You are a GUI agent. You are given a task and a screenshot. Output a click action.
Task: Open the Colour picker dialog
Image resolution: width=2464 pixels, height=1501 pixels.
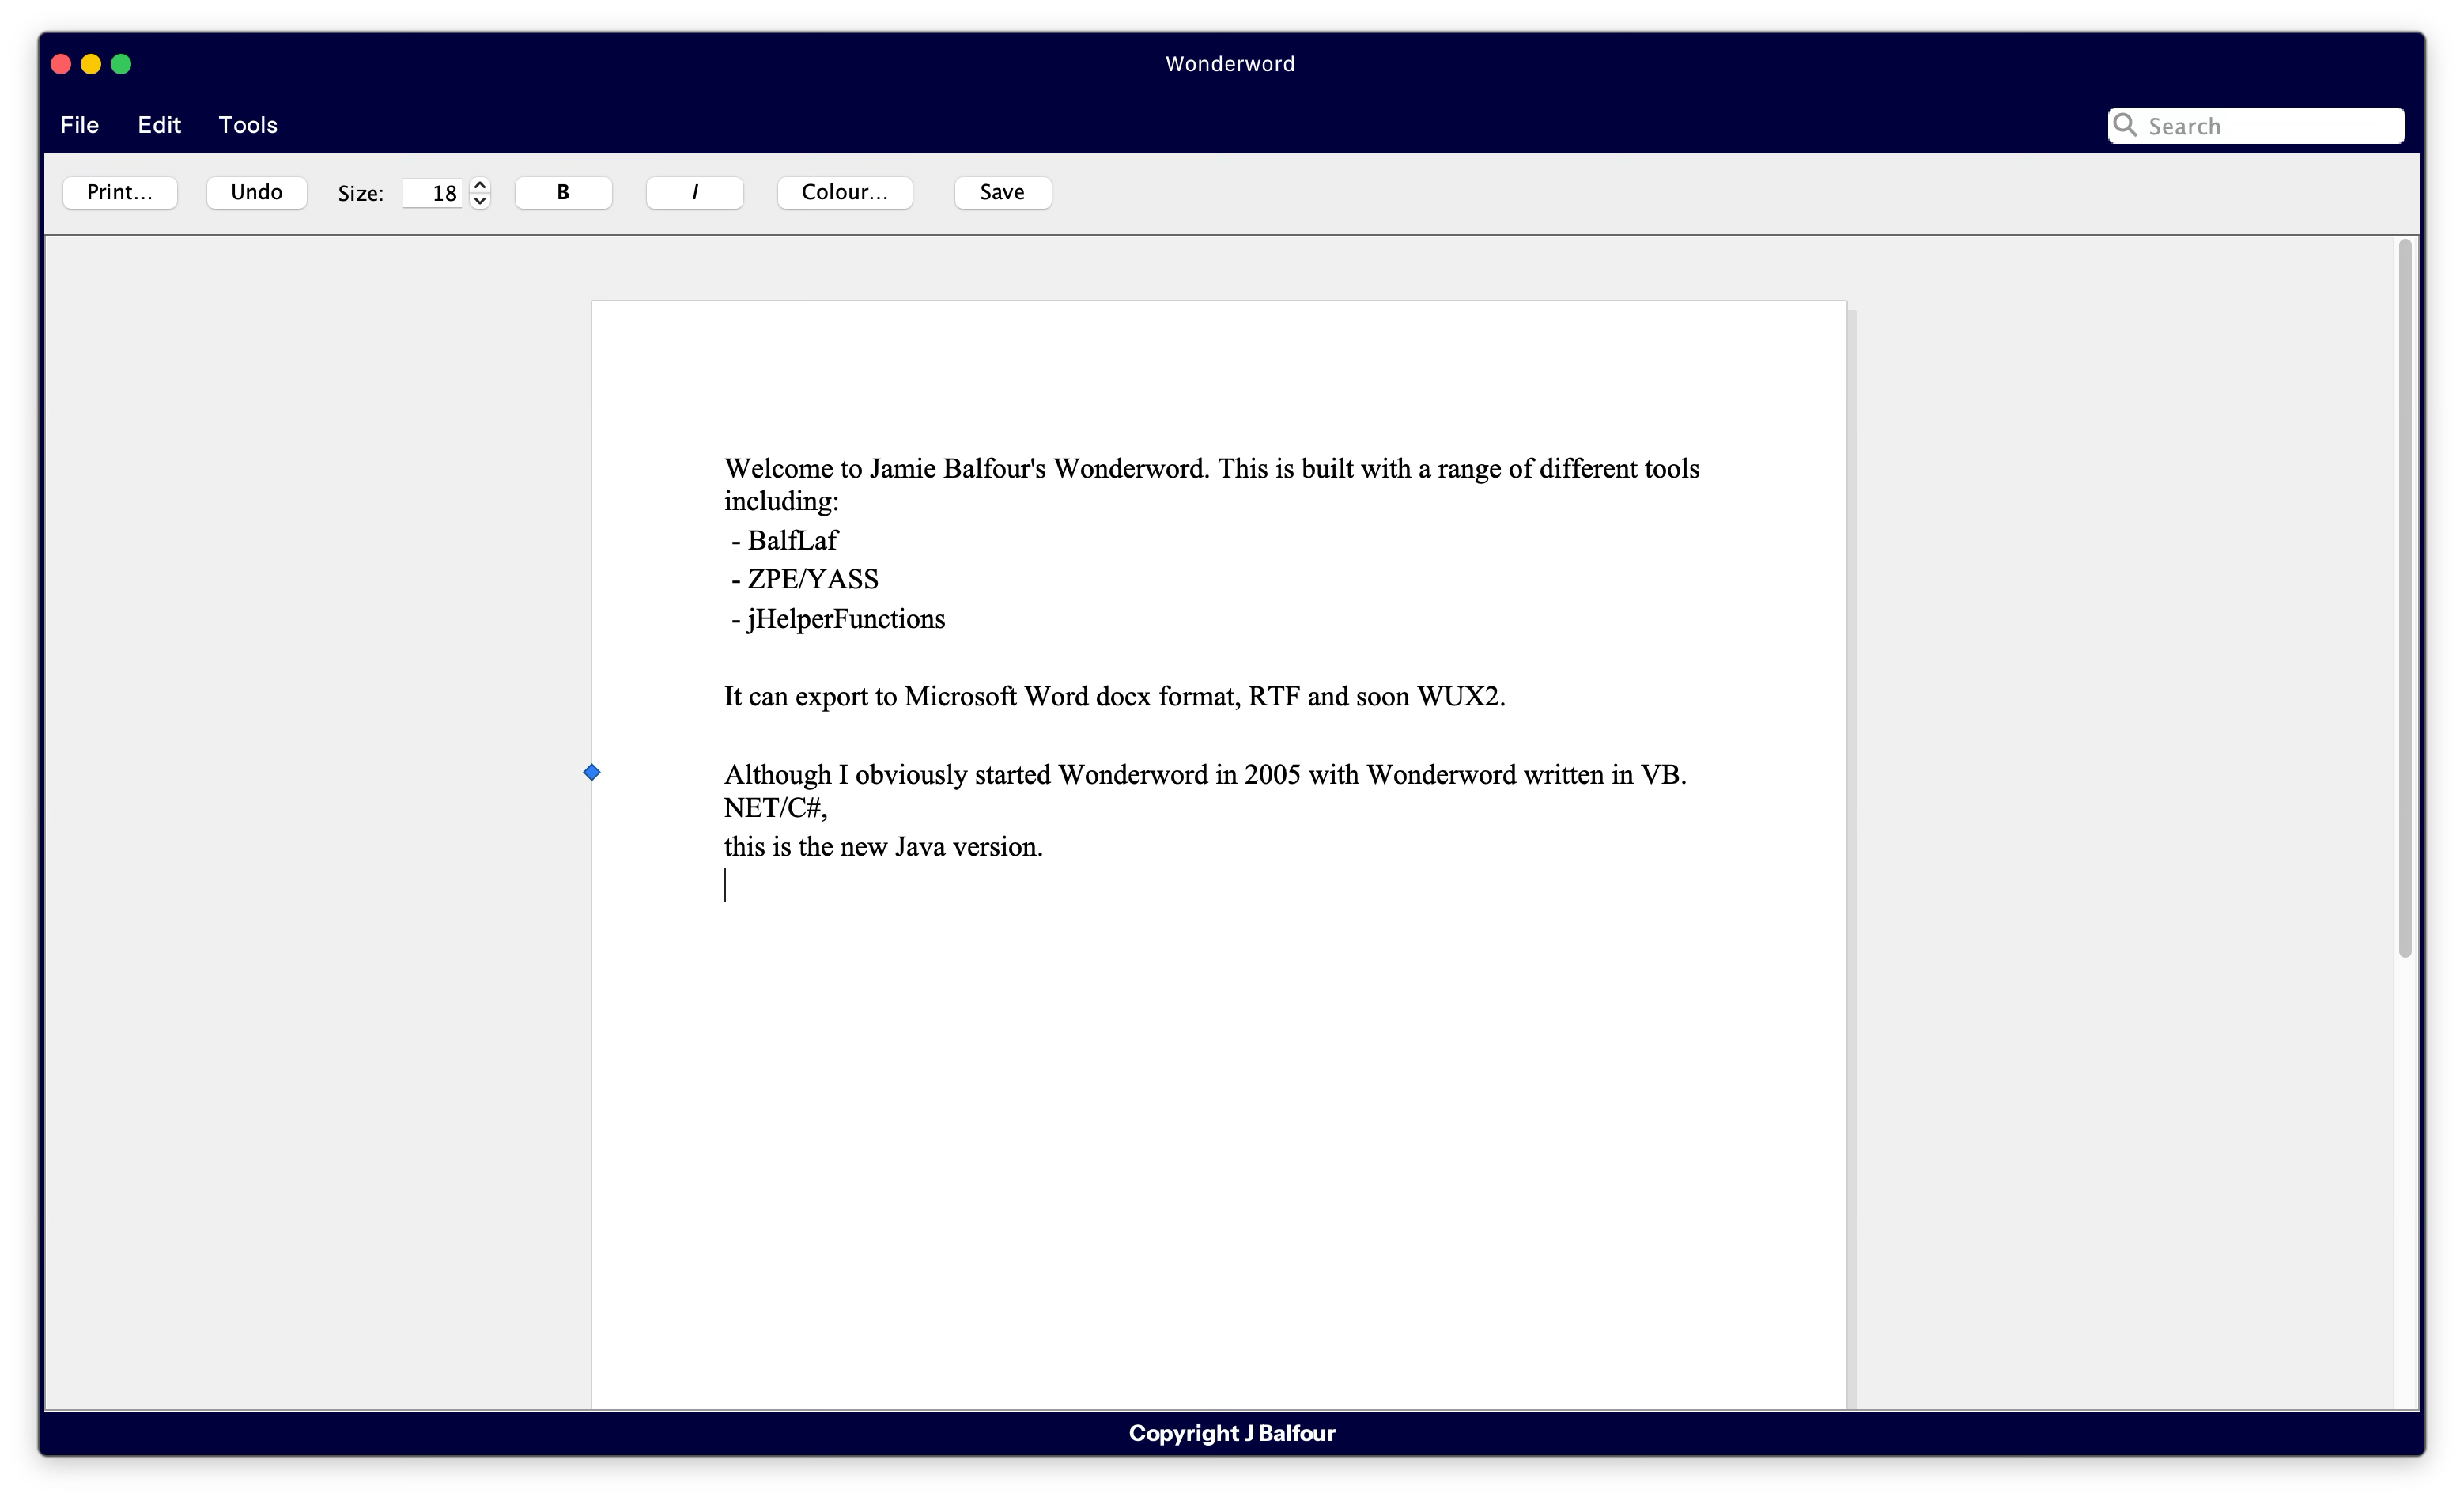coord(844,192)
